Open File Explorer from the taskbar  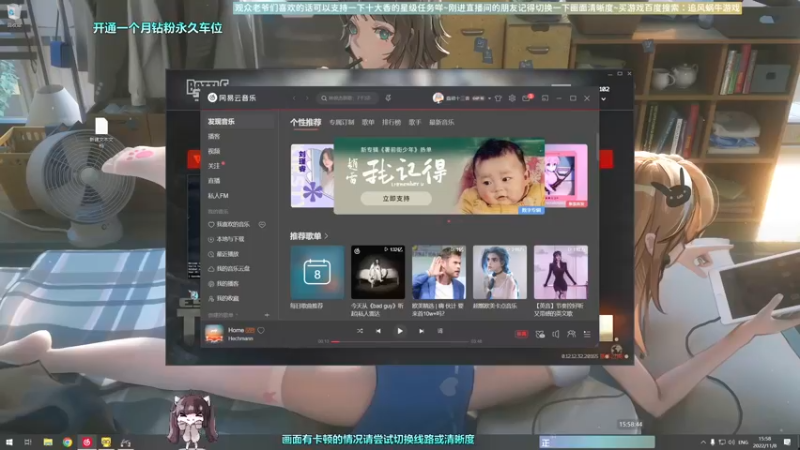[x=48, y=442]
